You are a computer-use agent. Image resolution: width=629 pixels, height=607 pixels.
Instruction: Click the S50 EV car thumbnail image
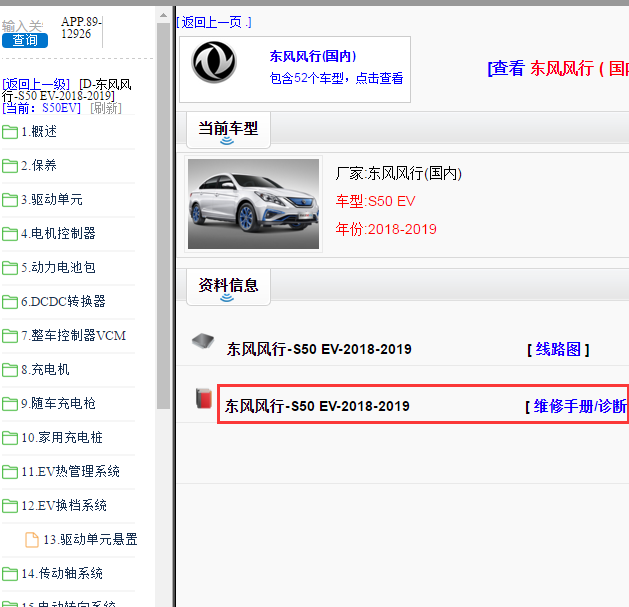pos(254,204)
